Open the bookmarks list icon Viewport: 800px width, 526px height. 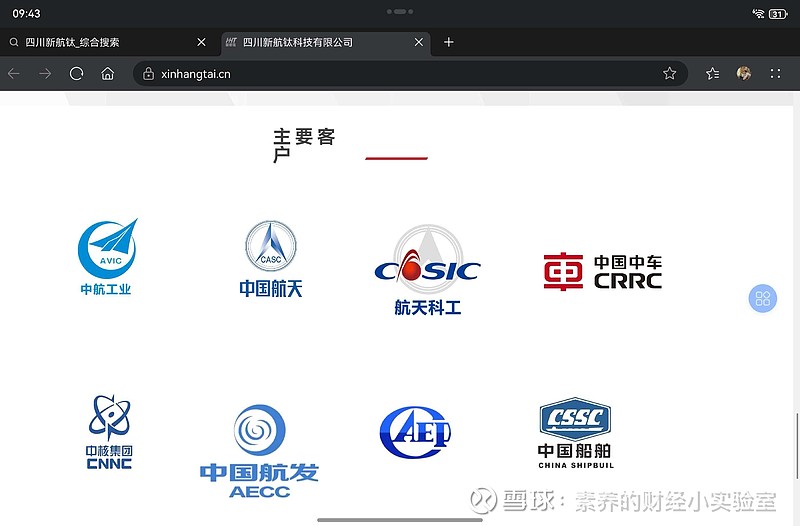point(713,73)
